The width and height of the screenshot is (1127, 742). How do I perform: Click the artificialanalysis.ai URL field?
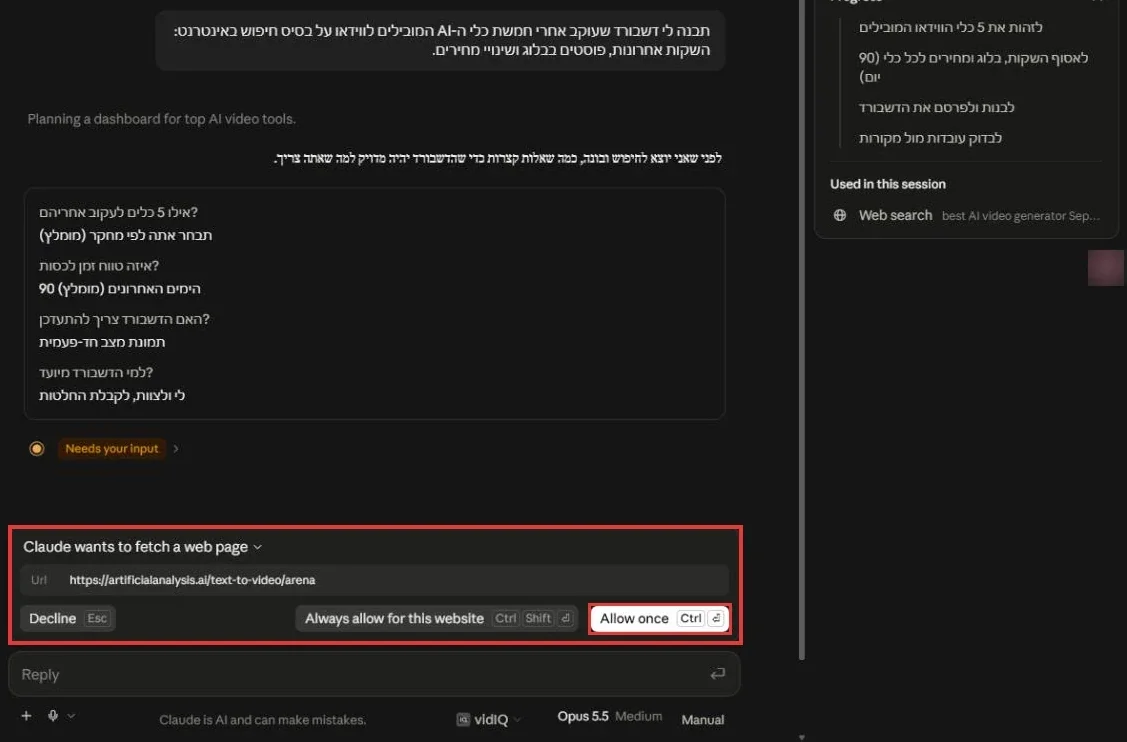click(374, 580)
